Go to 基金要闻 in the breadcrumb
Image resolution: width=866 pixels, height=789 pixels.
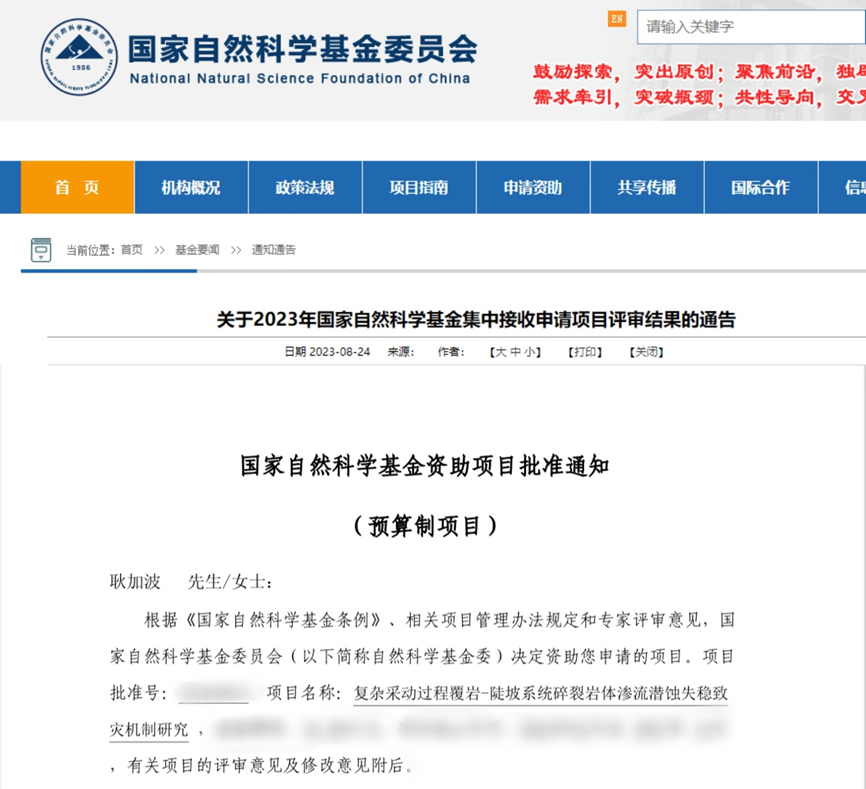(x=197, y=250)
